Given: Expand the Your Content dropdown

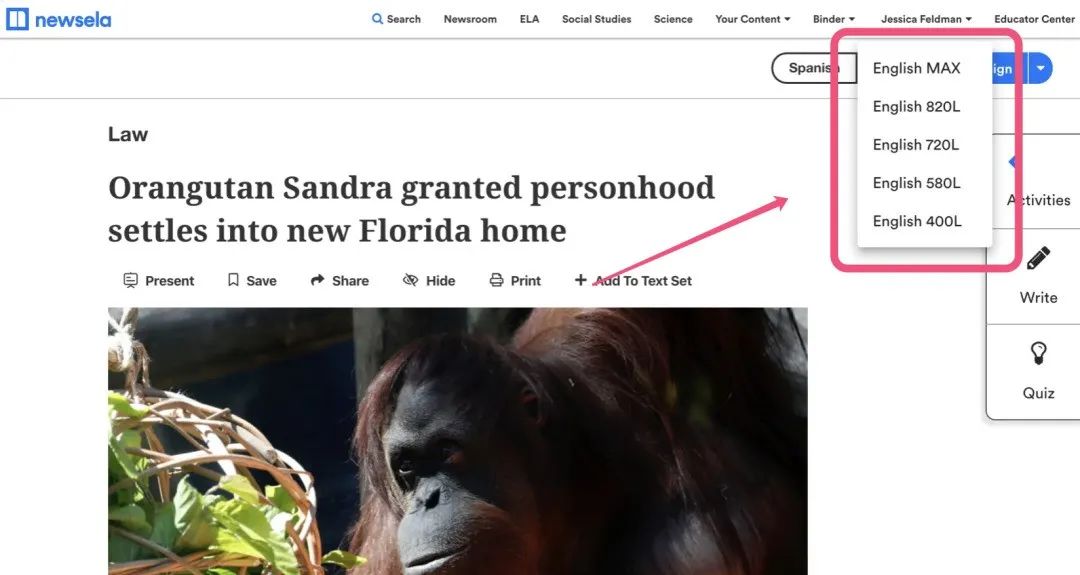Looking at the screenshot, I should (x=752, y=19).
